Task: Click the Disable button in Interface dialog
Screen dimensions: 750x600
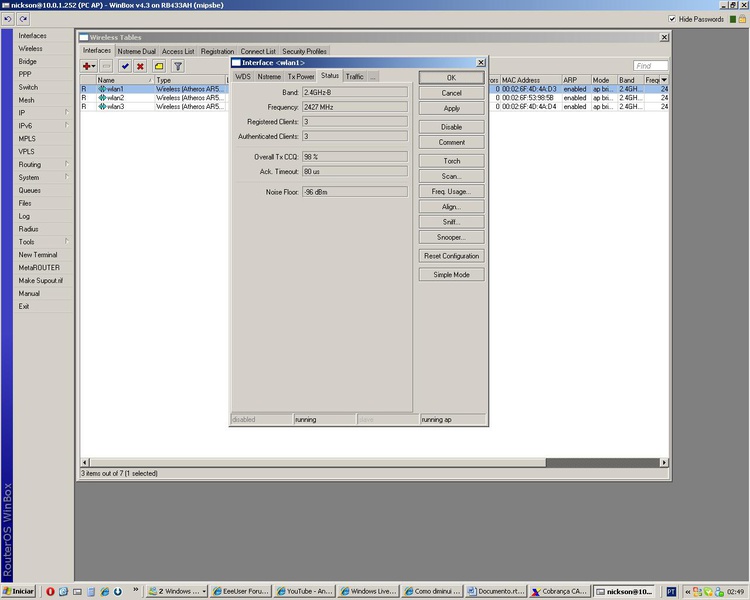Action: point(451,127)
